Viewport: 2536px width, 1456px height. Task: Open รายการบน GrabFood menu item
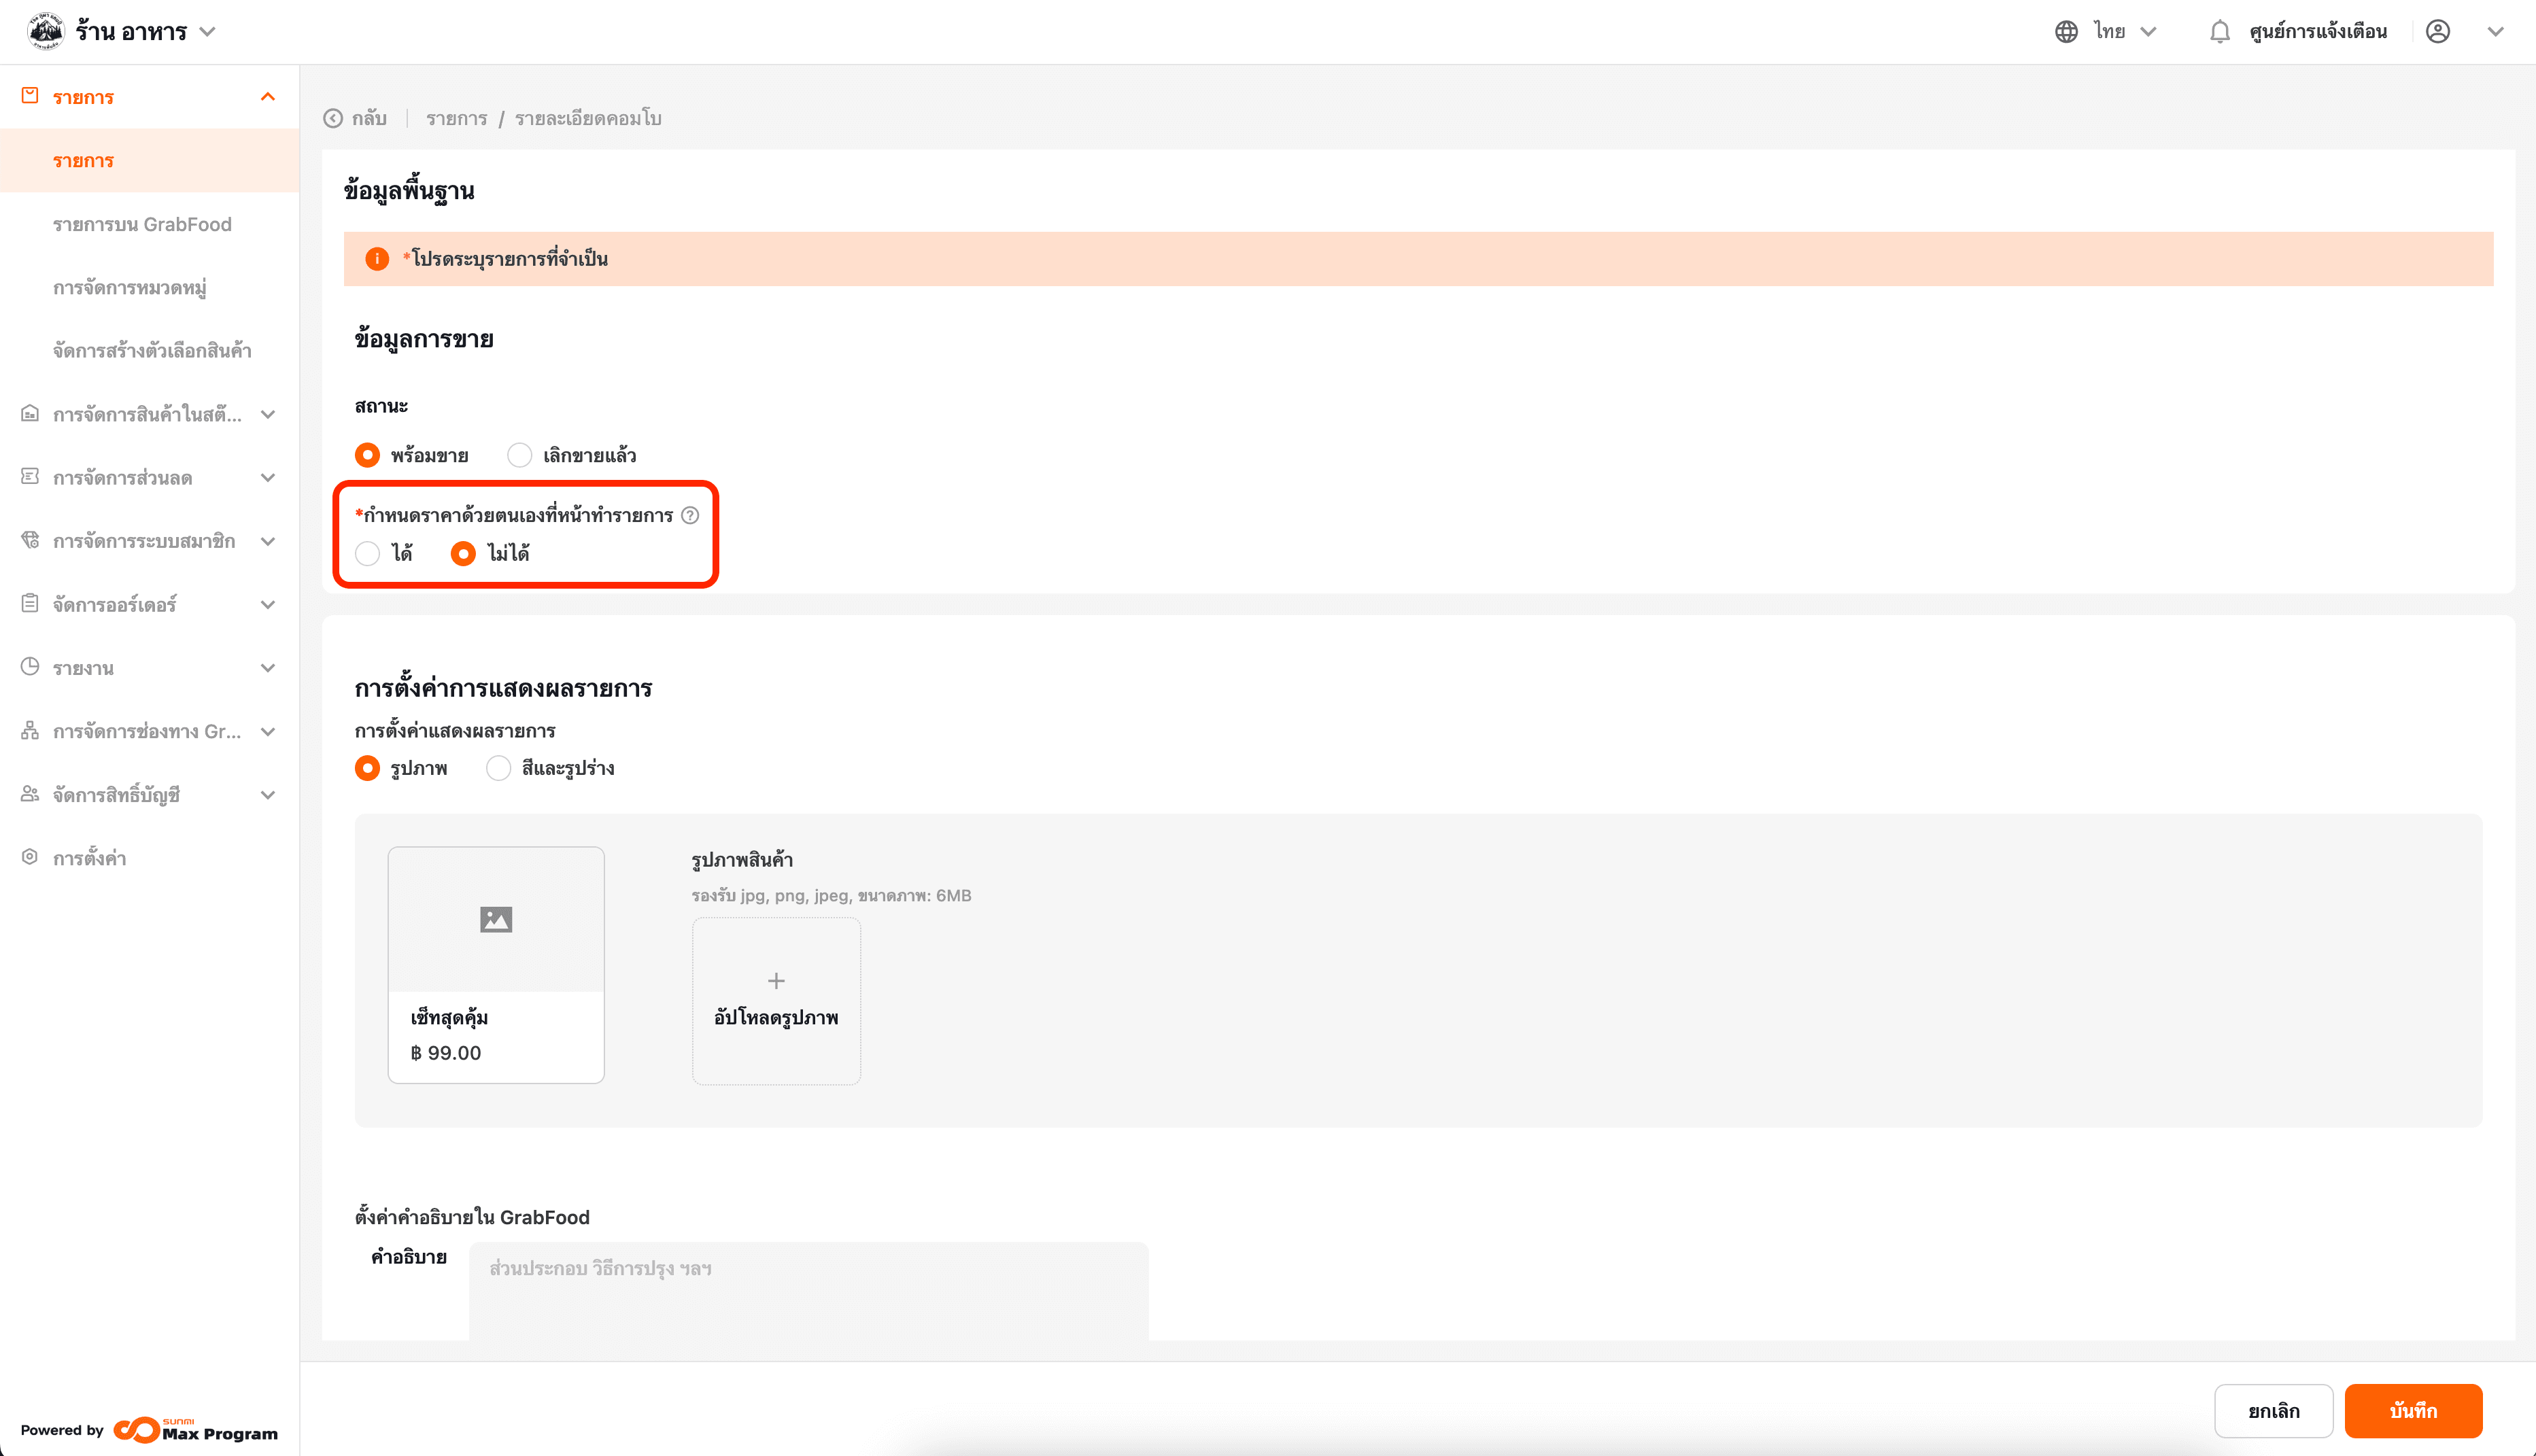tap(142, 224)
